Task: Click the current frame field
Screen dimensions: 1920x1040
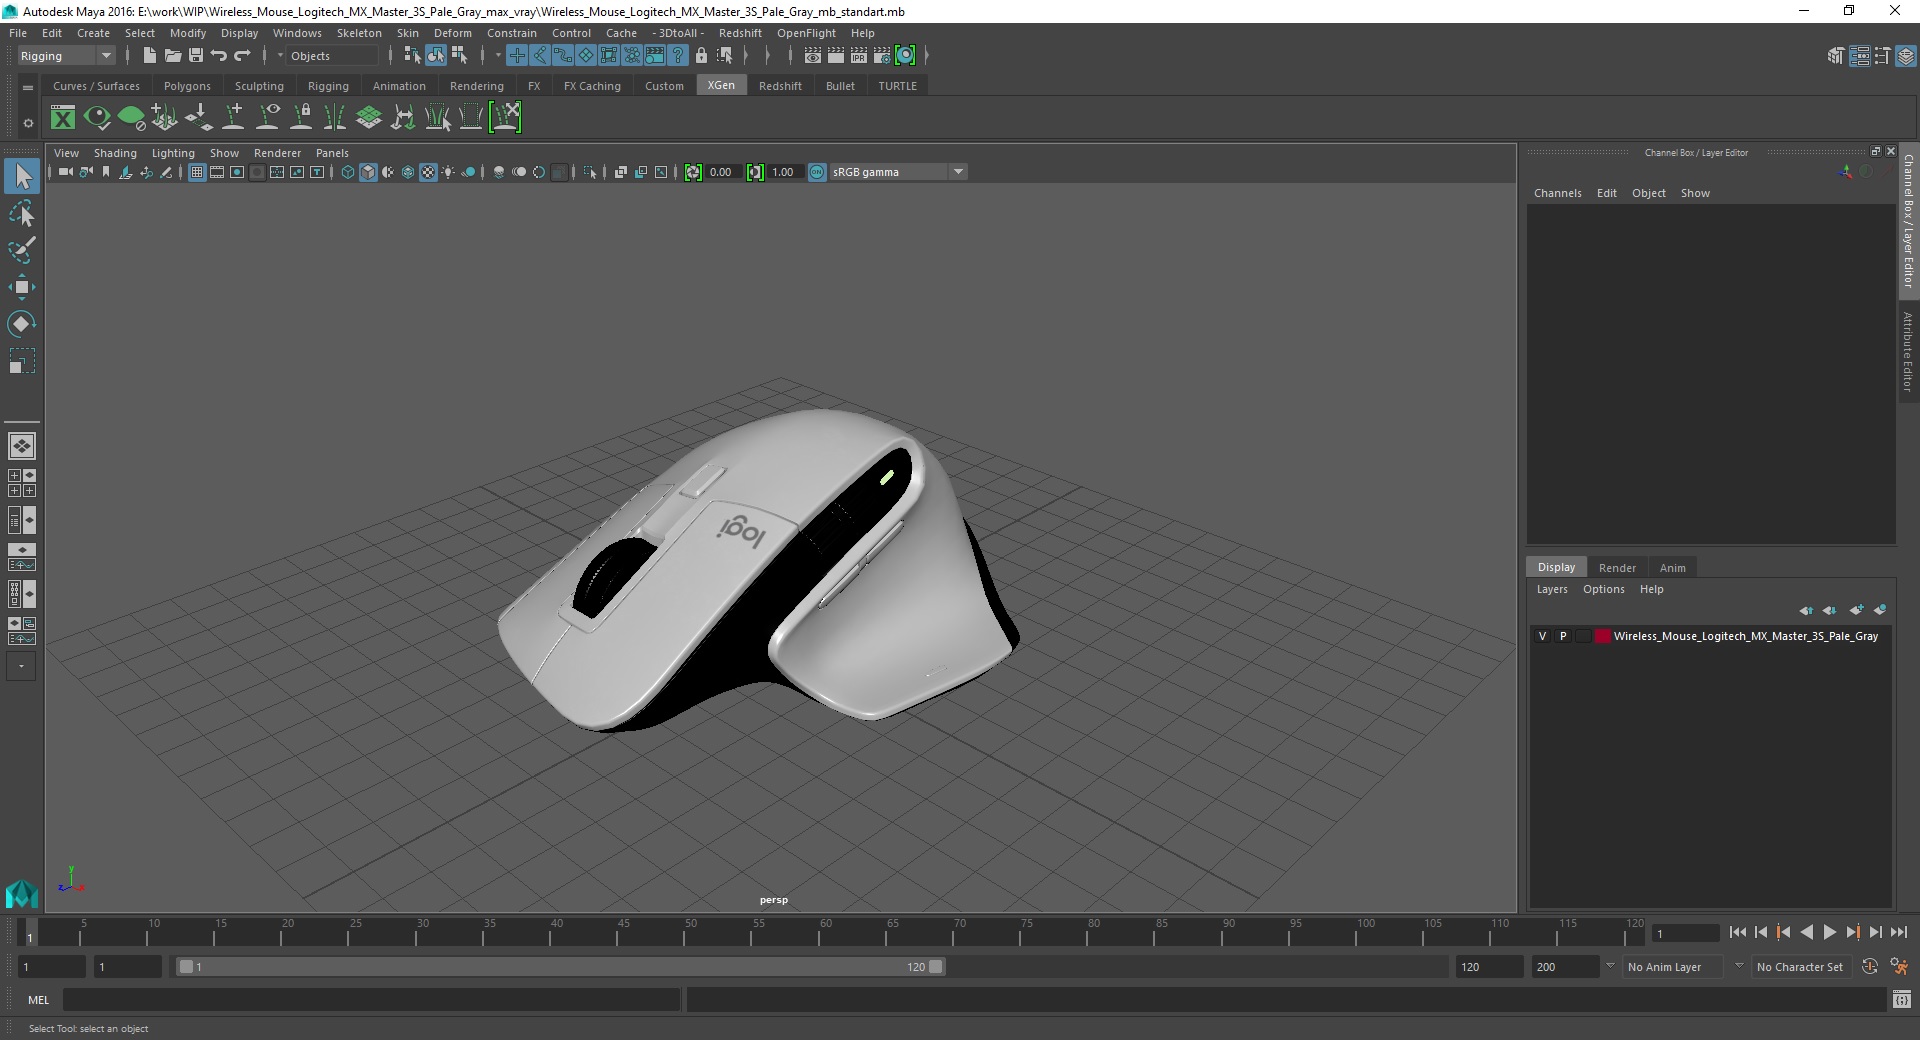Action: [x=1685, y=933]
